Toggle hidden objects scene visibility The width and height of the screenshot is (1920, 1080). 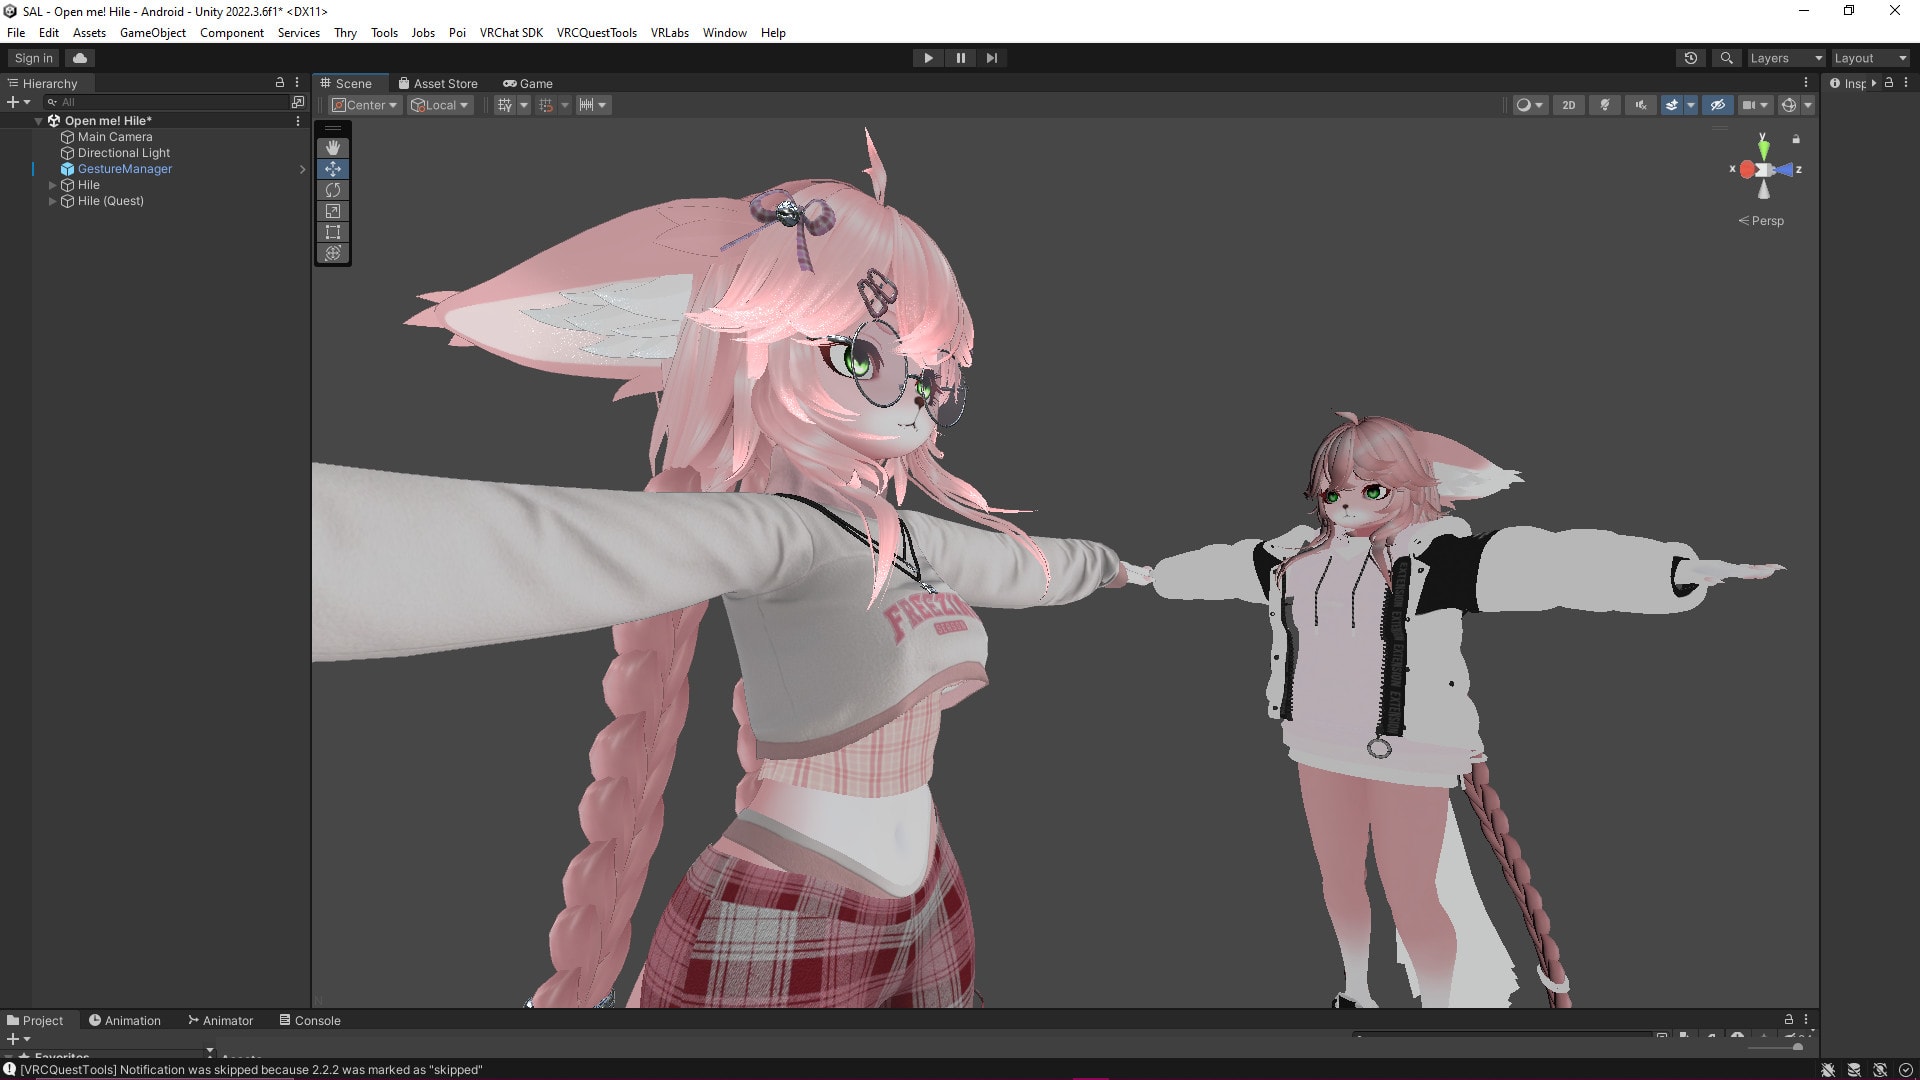(1717, 105)
